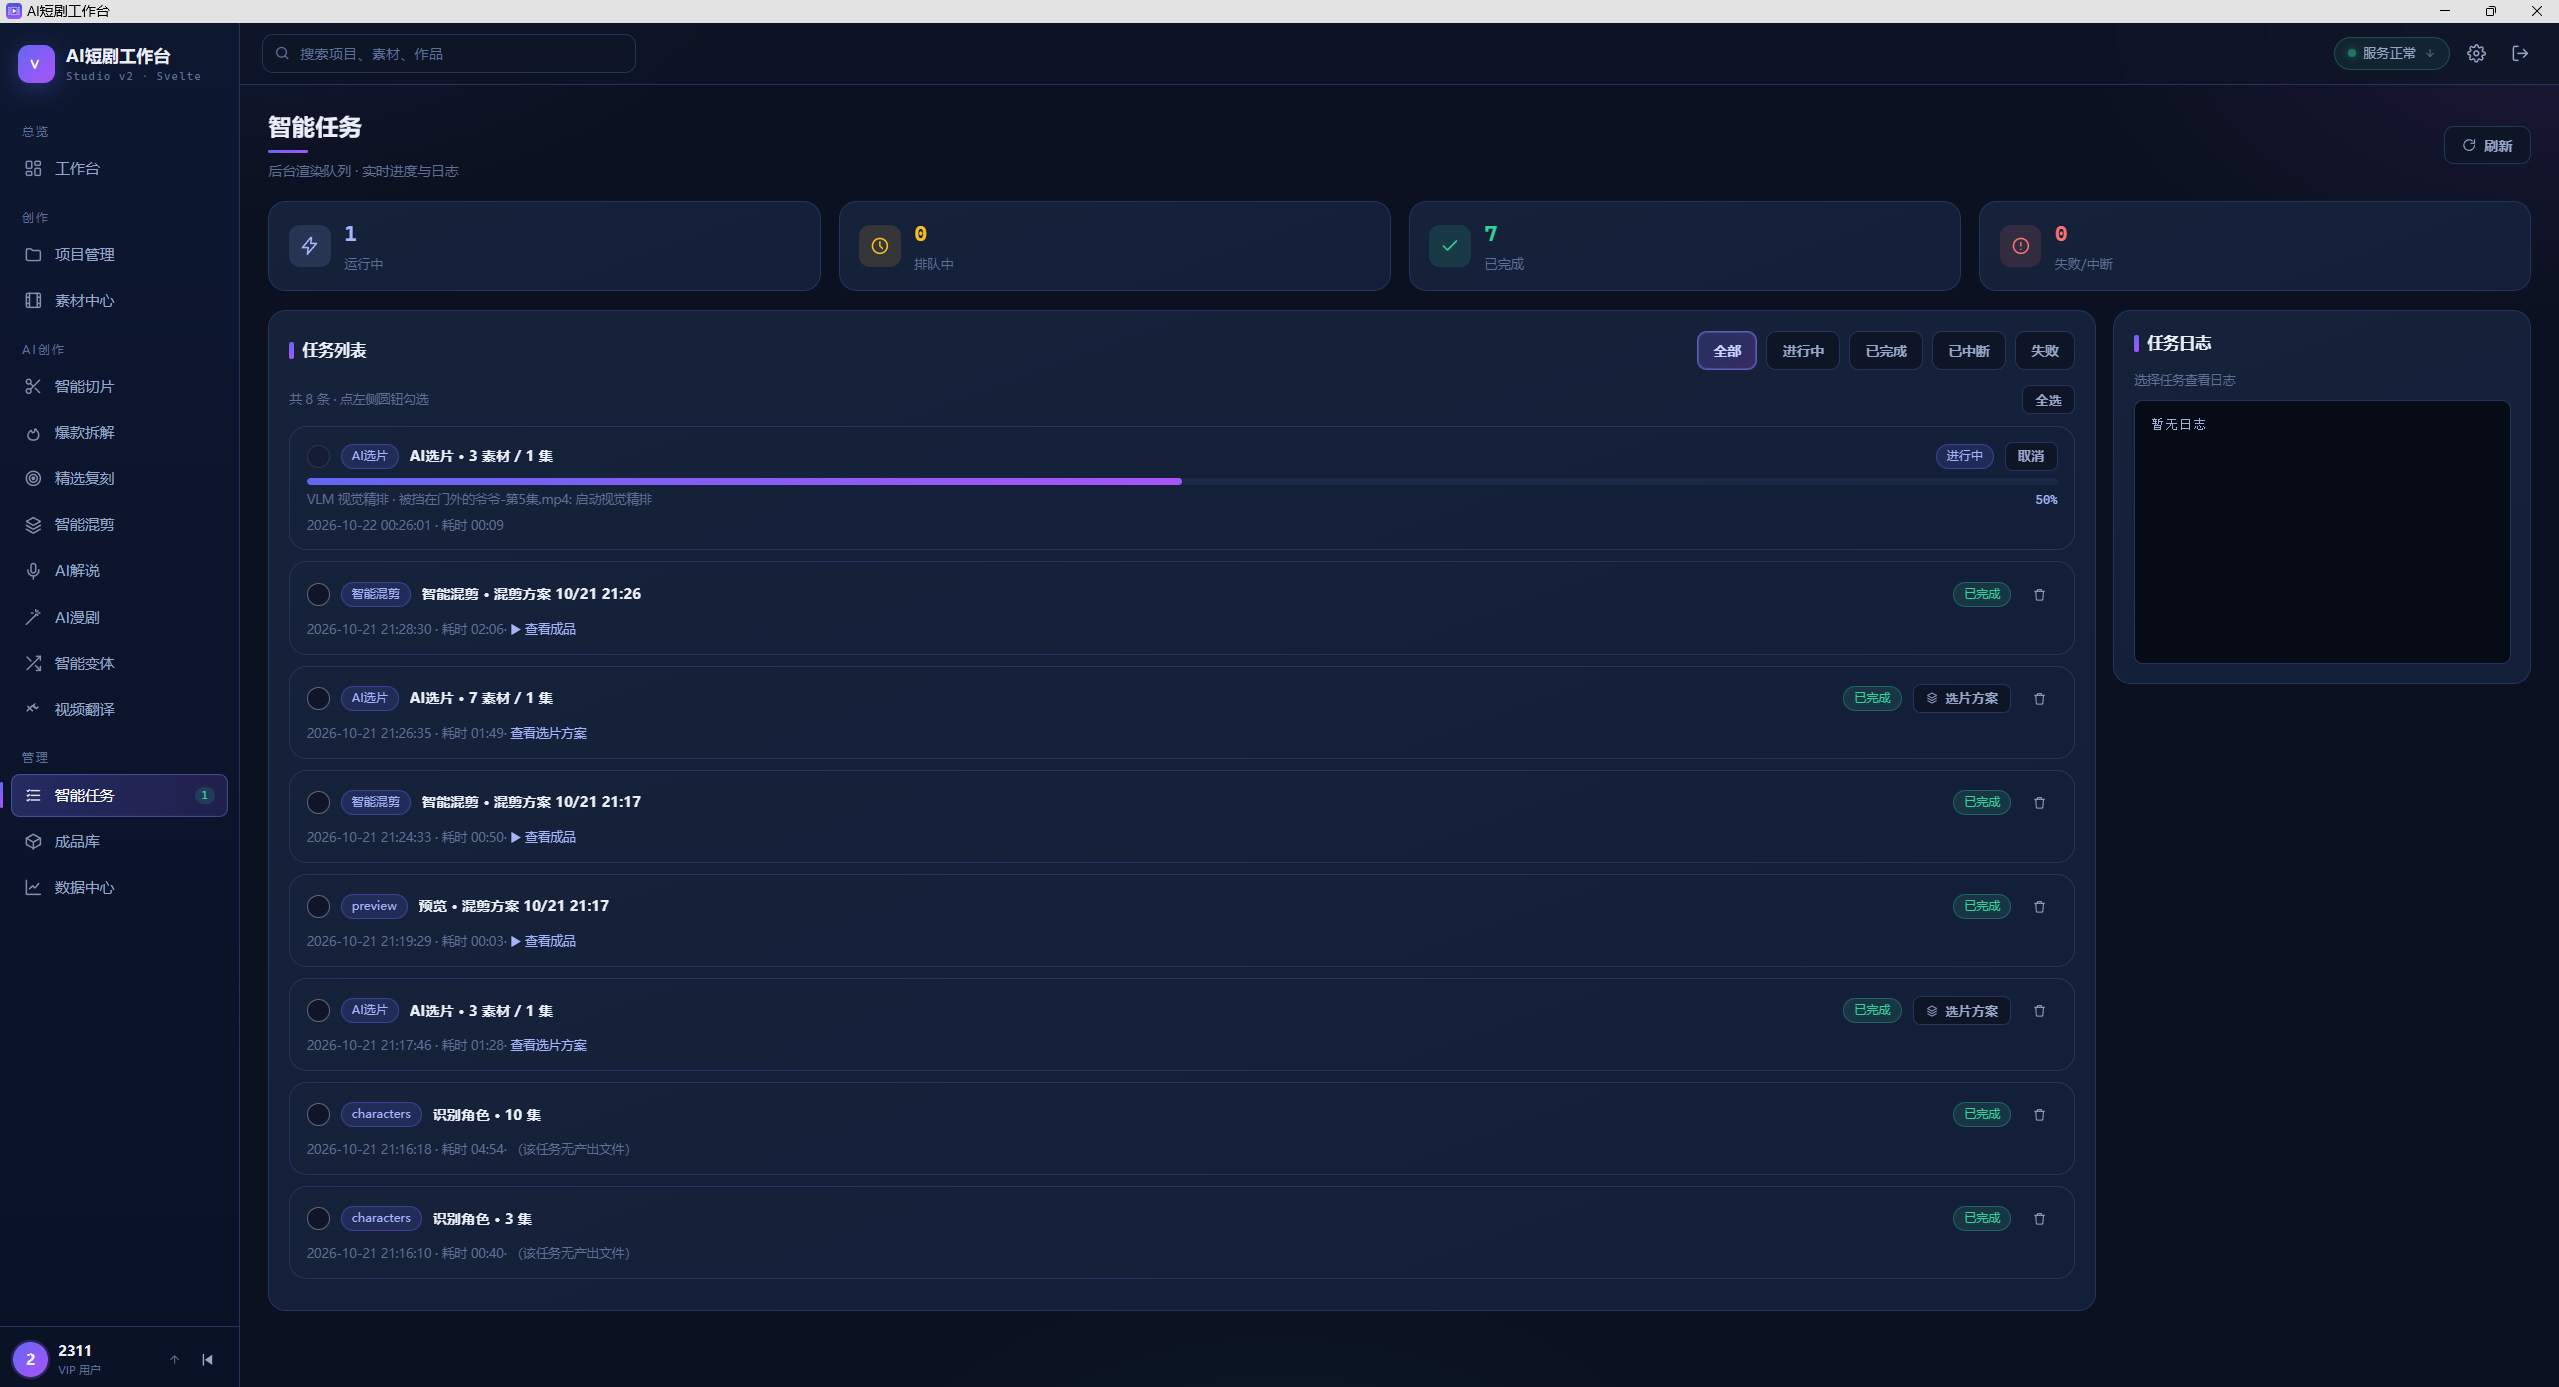Delete the AI选片 7 素材 task
The image size is (2559, 1387).
pos(2039,699)
